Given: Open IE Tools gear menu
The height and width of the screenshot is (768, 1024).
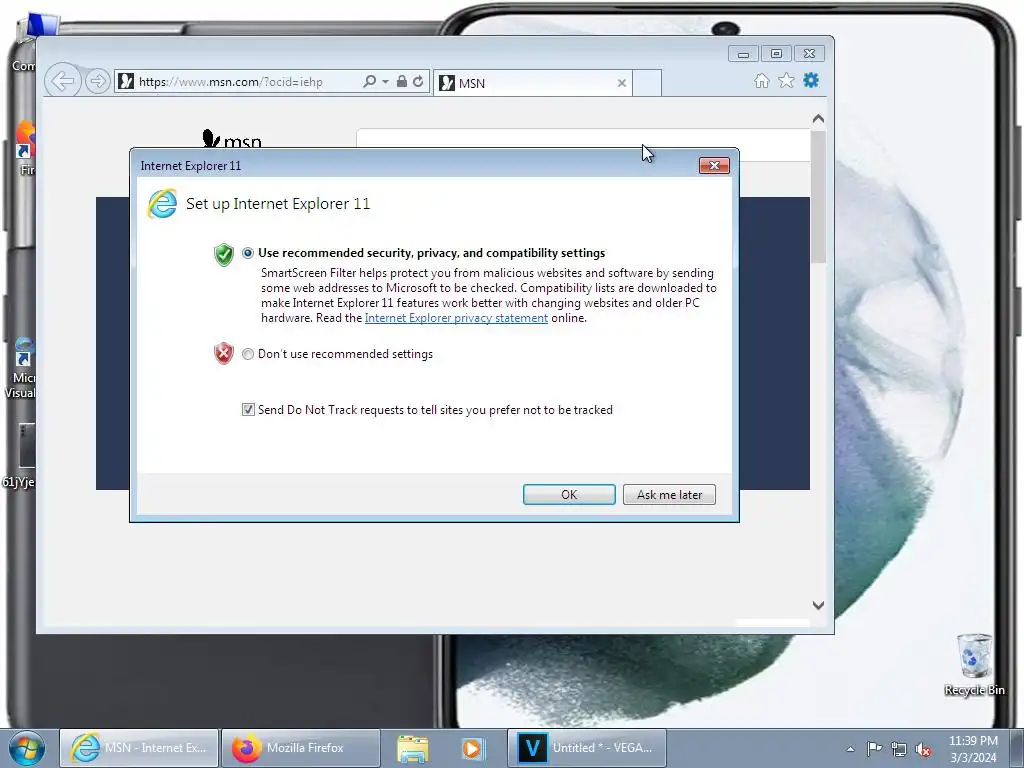Looking at the screenshot, I should [x=811, y=80].
